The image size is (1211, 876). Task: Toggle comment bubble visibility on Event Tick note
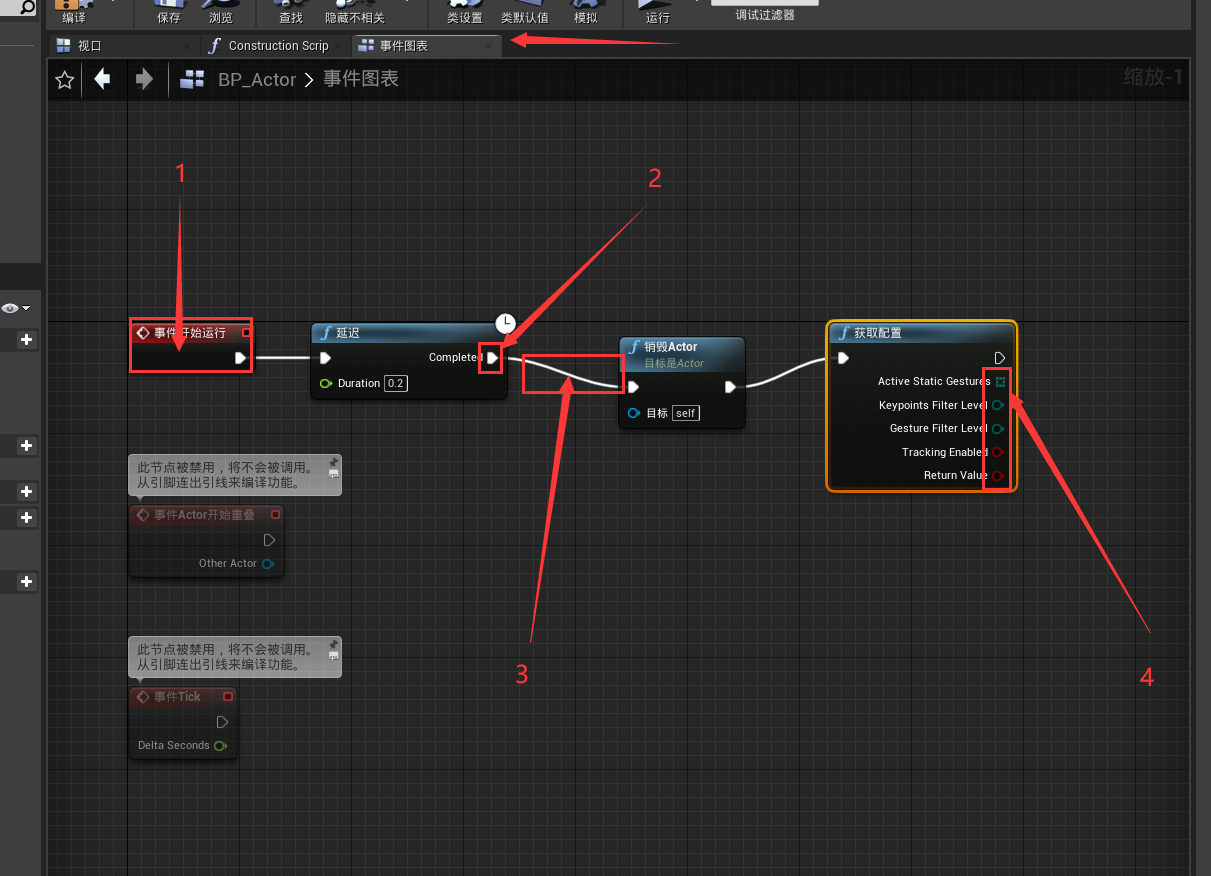tap(334, 655)
